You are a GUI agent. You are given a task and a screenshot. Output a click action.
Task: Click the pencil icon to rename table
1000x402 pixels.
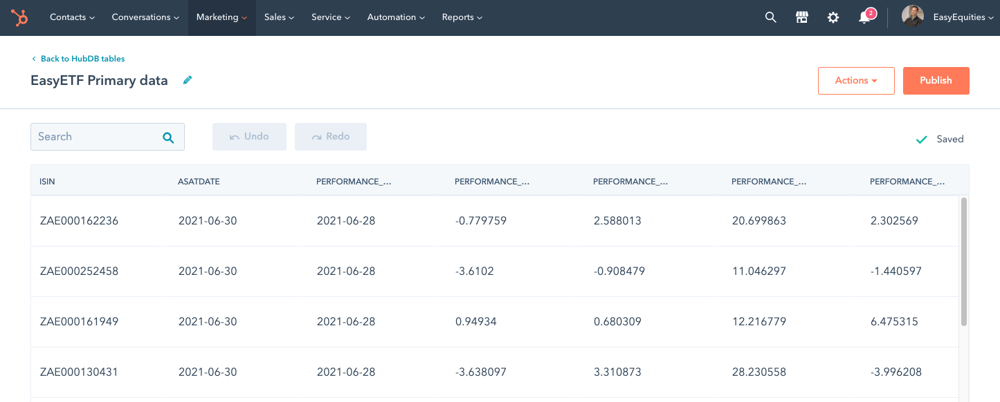coord(188,80)
